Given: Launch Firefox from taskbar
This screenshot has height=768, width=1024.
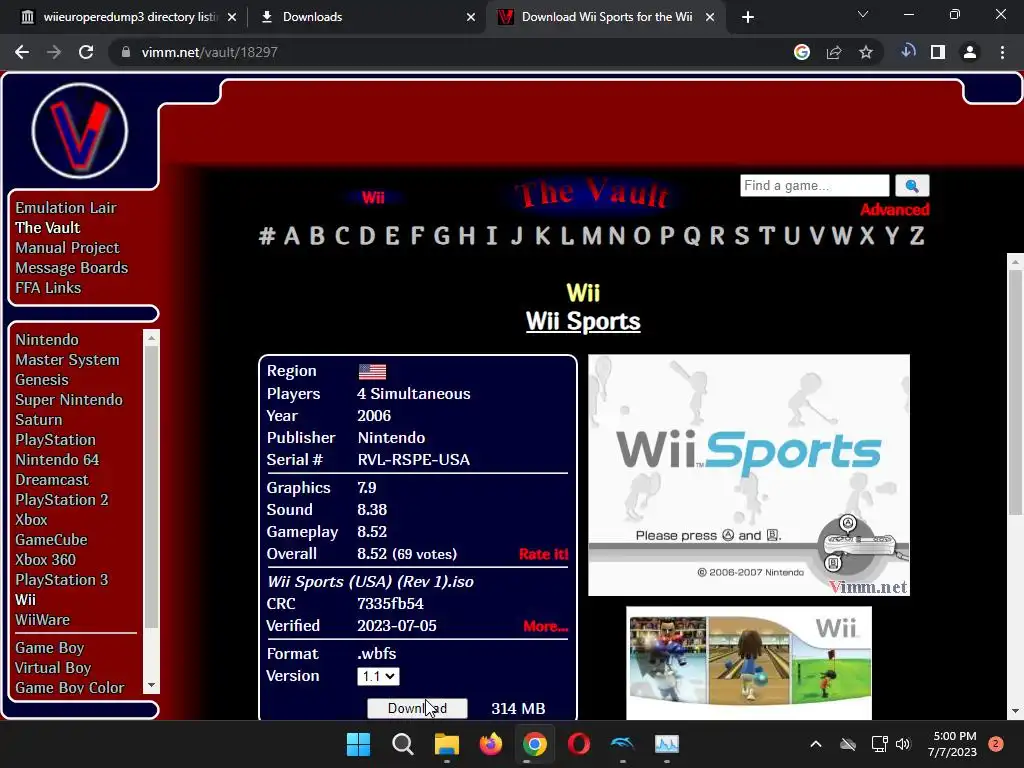Looking at the screenshot, I should coord(491,744).
